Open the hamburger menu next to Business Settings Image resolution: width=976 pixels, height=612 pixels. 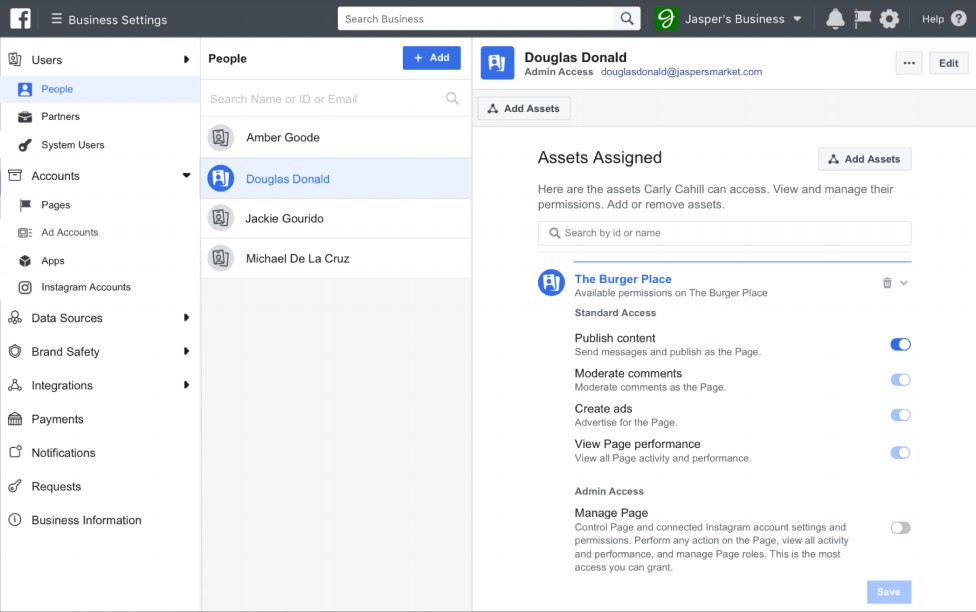tap(56, 19)
